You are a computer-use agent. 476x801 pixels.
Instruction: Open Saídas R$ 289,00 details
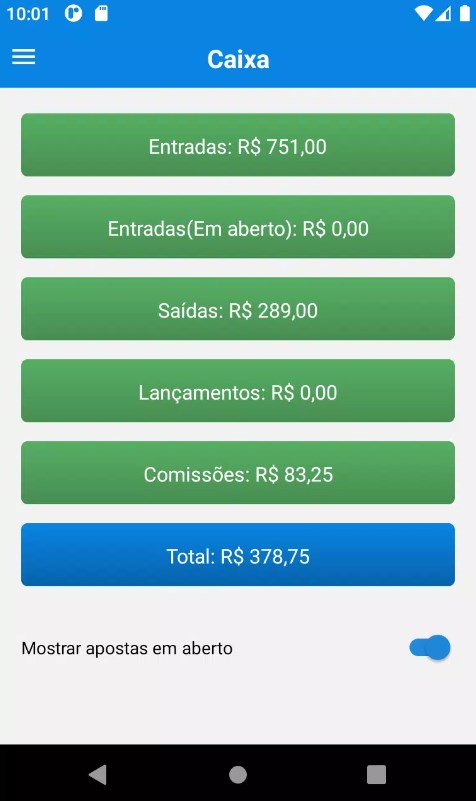coord(238,309)
